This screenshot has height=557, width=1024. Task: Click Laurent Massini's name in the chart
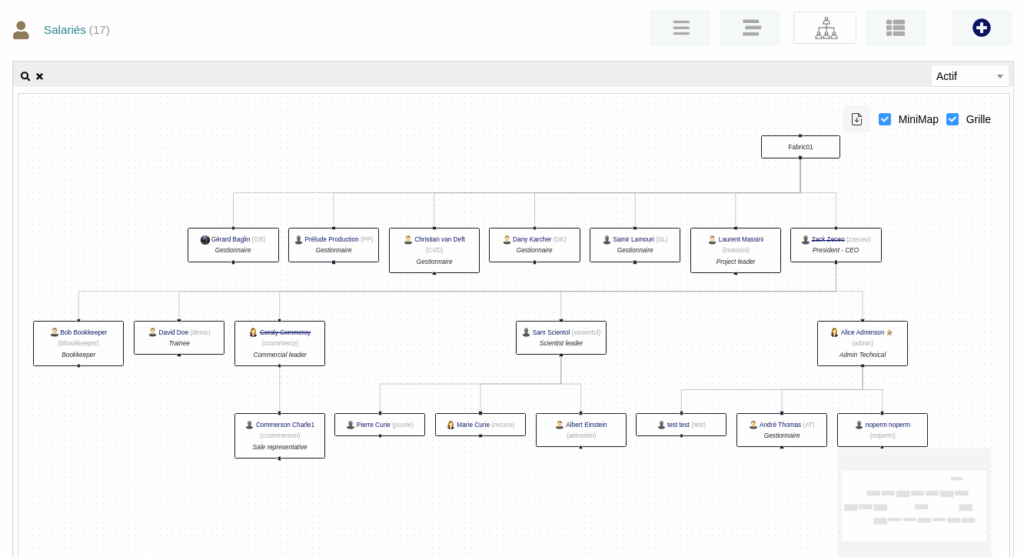pyautogui.click(x=741, y=240)
